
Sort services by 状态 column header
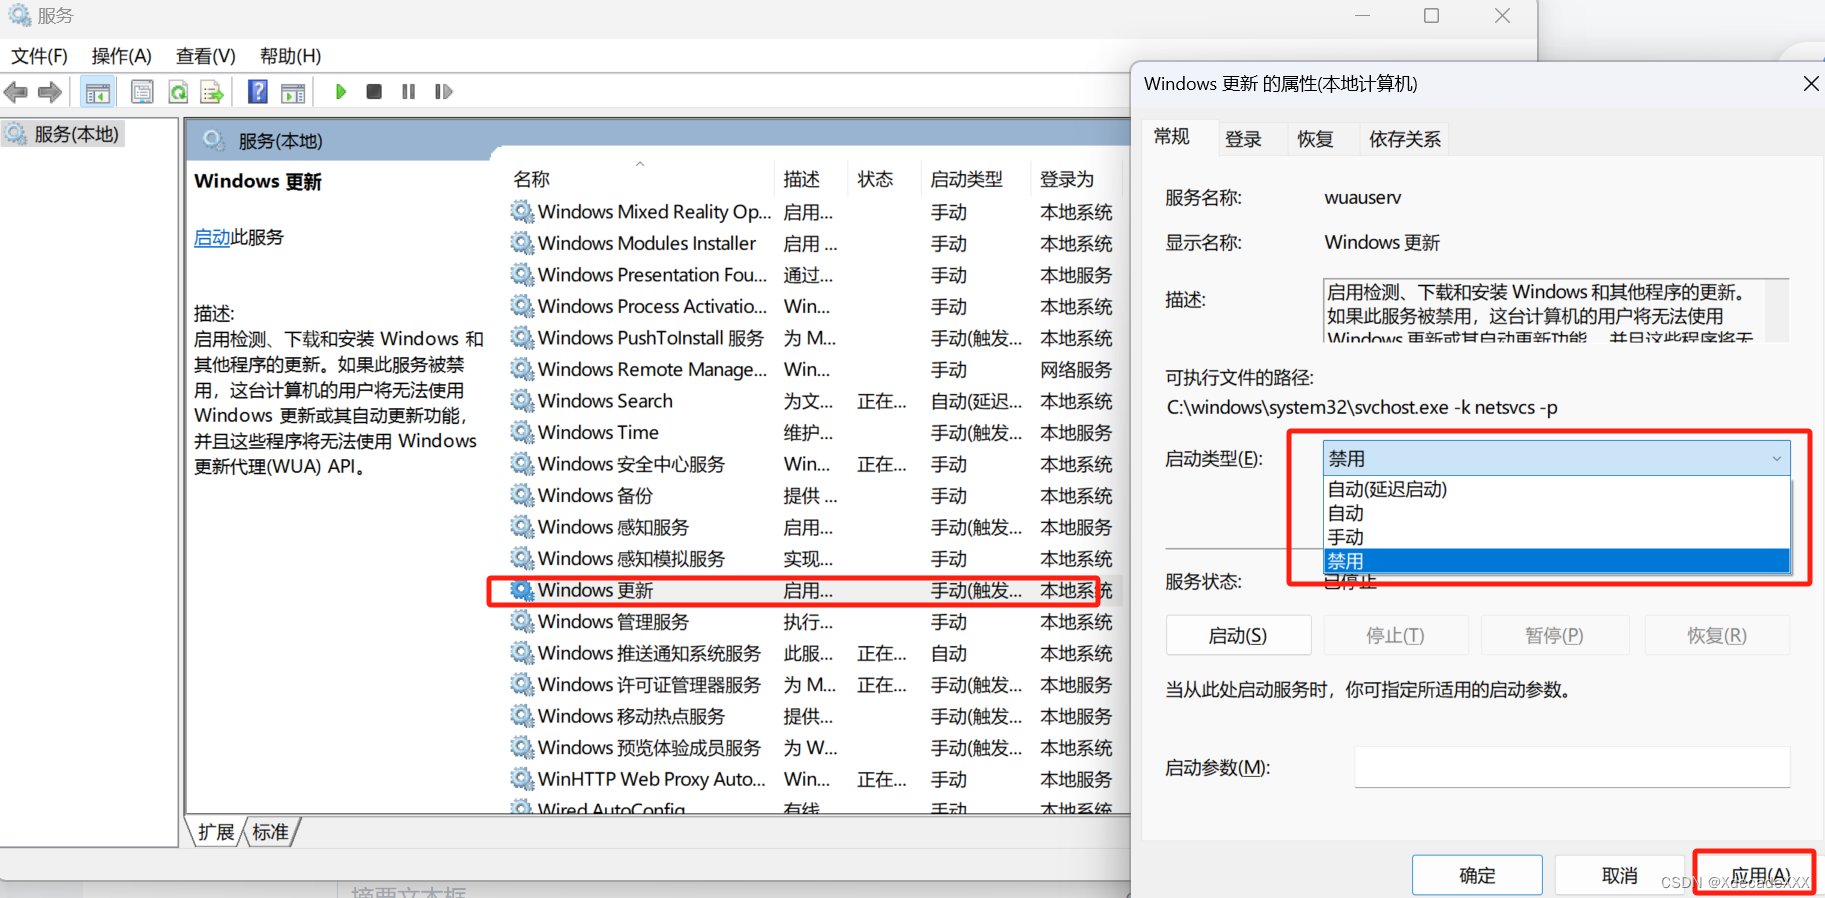coord(884,179)
